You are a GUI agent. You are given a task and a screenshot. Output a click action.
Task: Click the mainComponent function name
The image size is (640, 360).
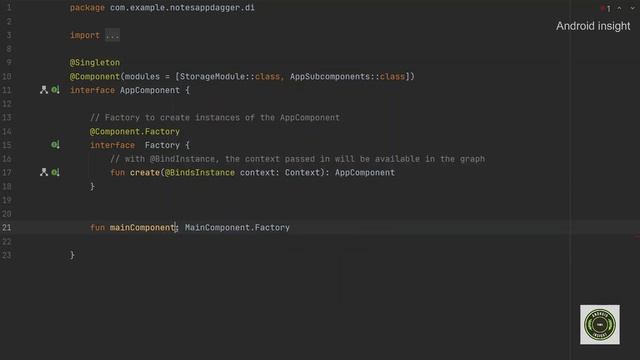tap(142, 227)
